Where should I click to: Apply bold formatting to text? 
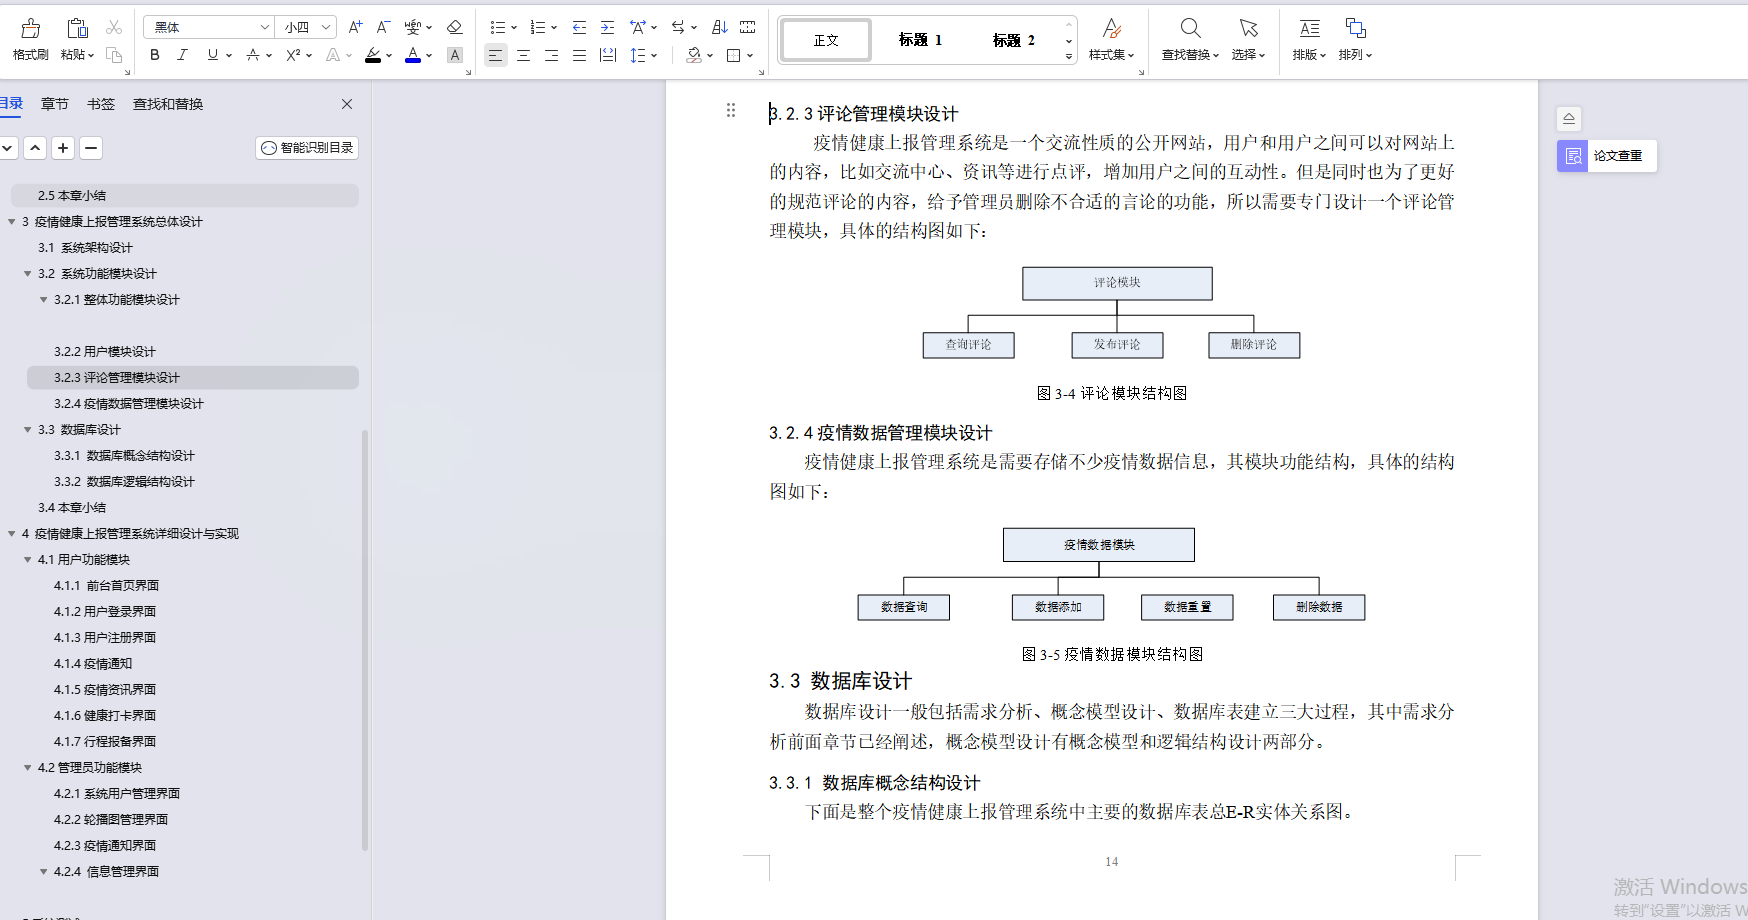click(154, 55)
